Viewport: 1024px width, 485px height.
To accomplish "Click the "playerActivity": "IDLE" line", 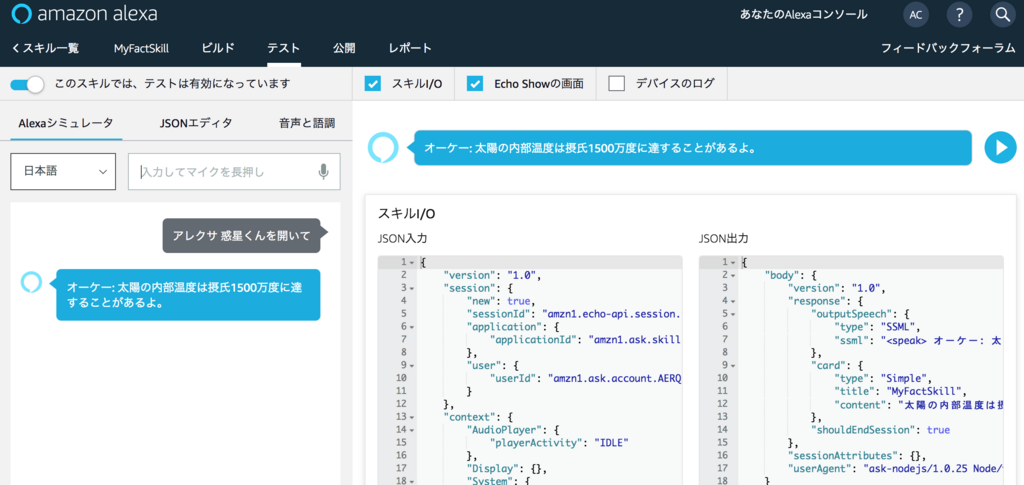I will tap(559, 442).
